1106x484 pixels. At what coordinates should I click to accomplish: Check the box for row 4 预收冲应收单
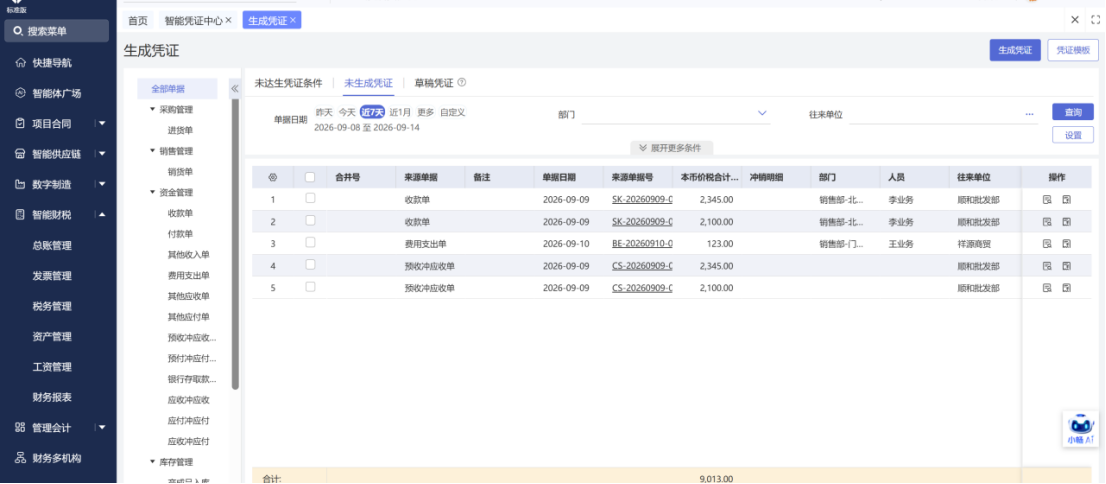[x=310, y=265]
